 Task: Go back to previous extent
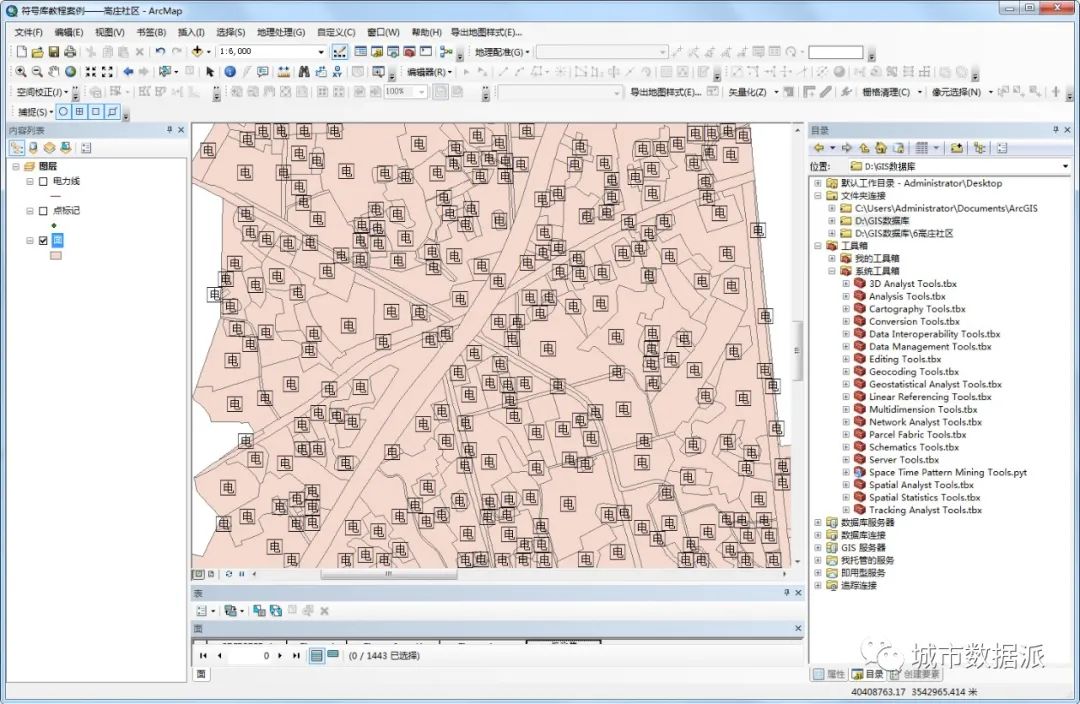coord(128,72)
